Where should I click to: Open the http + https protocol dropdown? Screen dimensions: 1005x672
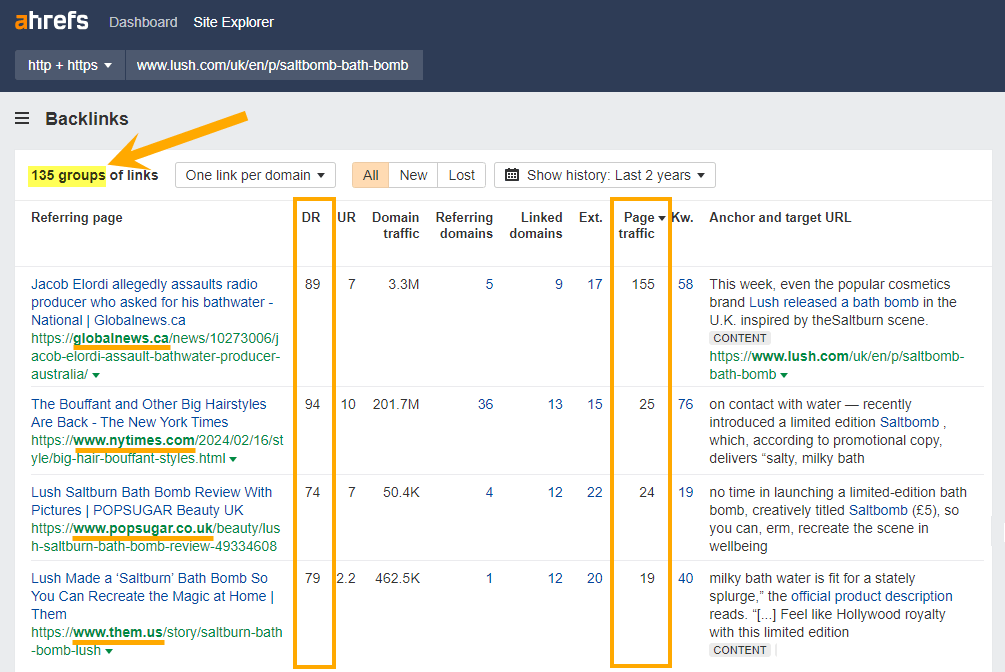69,64
